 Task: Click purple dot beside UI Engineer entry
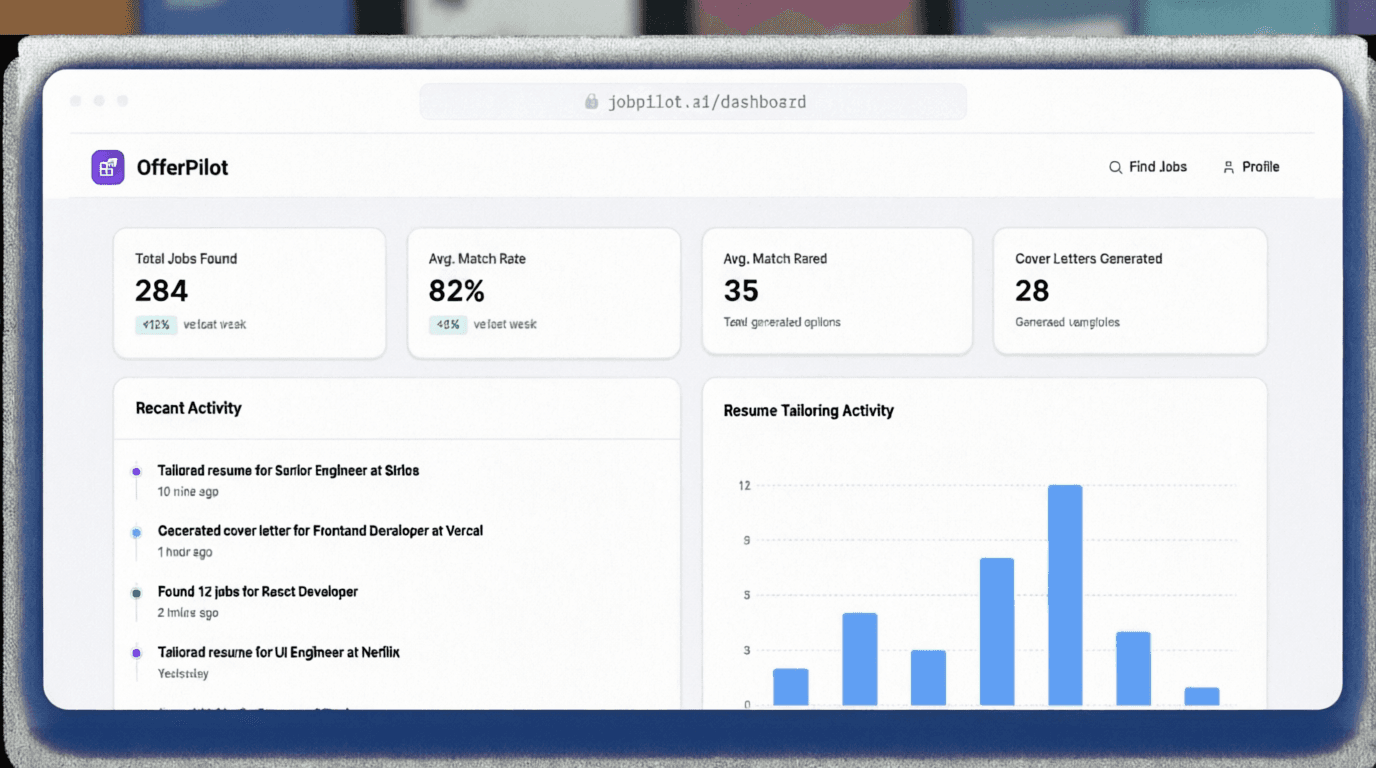point(136,653)
